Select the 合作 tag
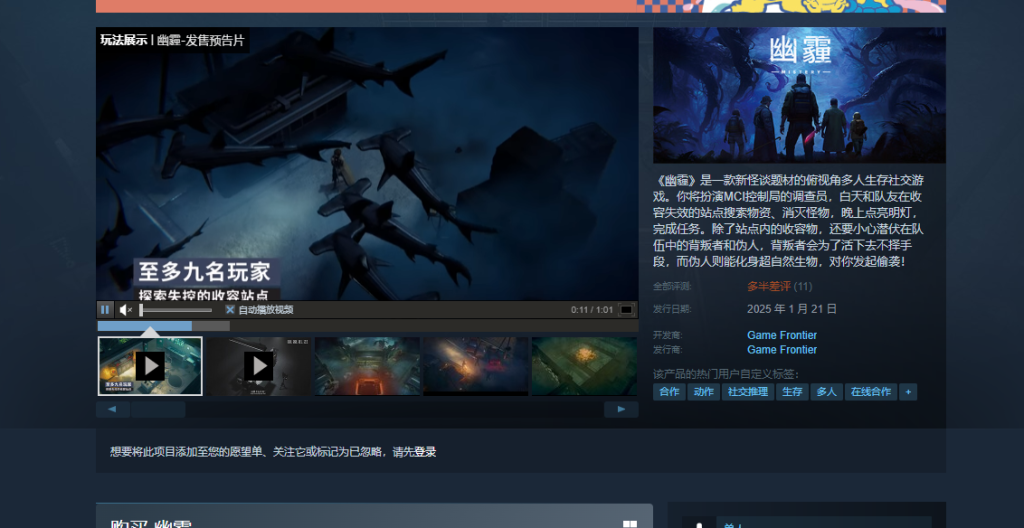This screenshot has width=1024, height=528. click(x=669, y=392)
